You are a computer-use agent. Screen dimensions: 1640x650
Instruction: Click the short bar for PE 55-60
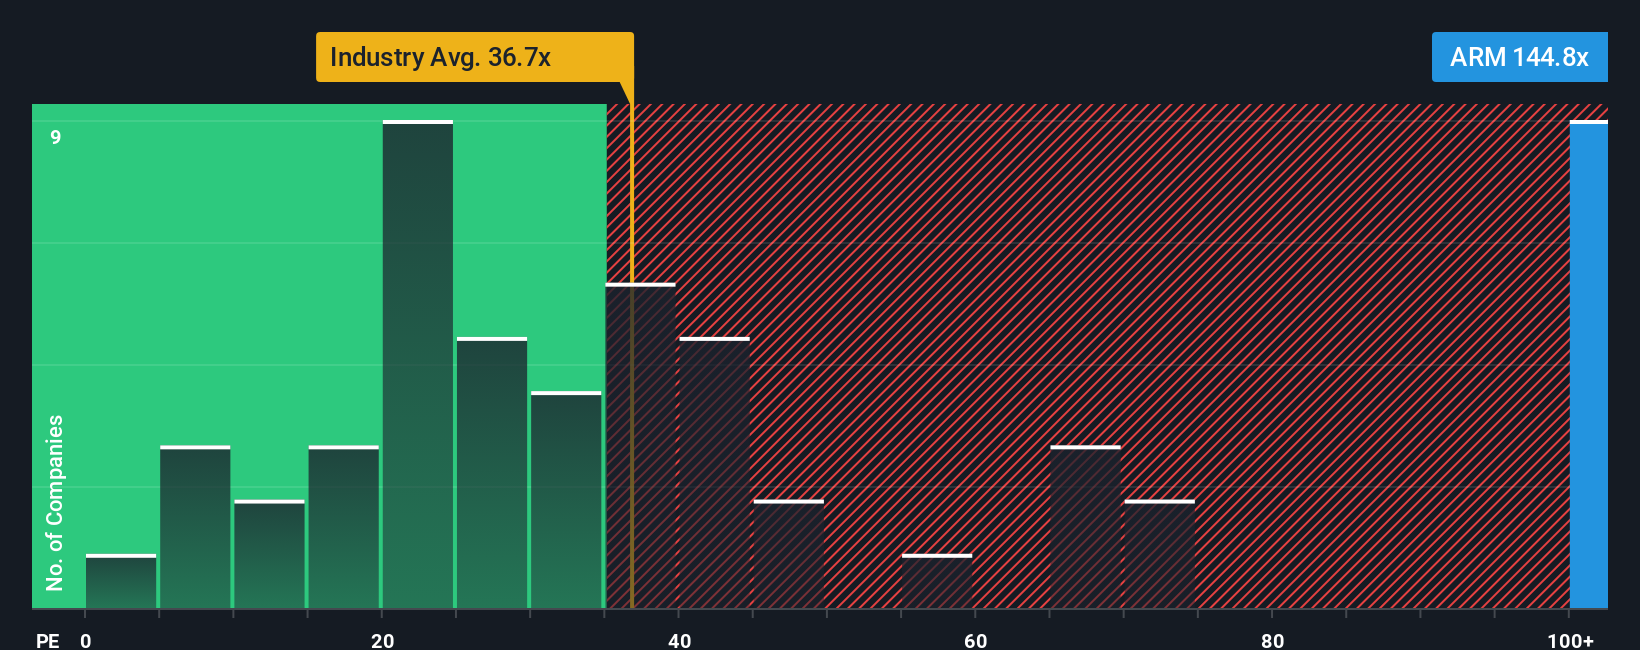pyautogui.click(x=937, y=581)
